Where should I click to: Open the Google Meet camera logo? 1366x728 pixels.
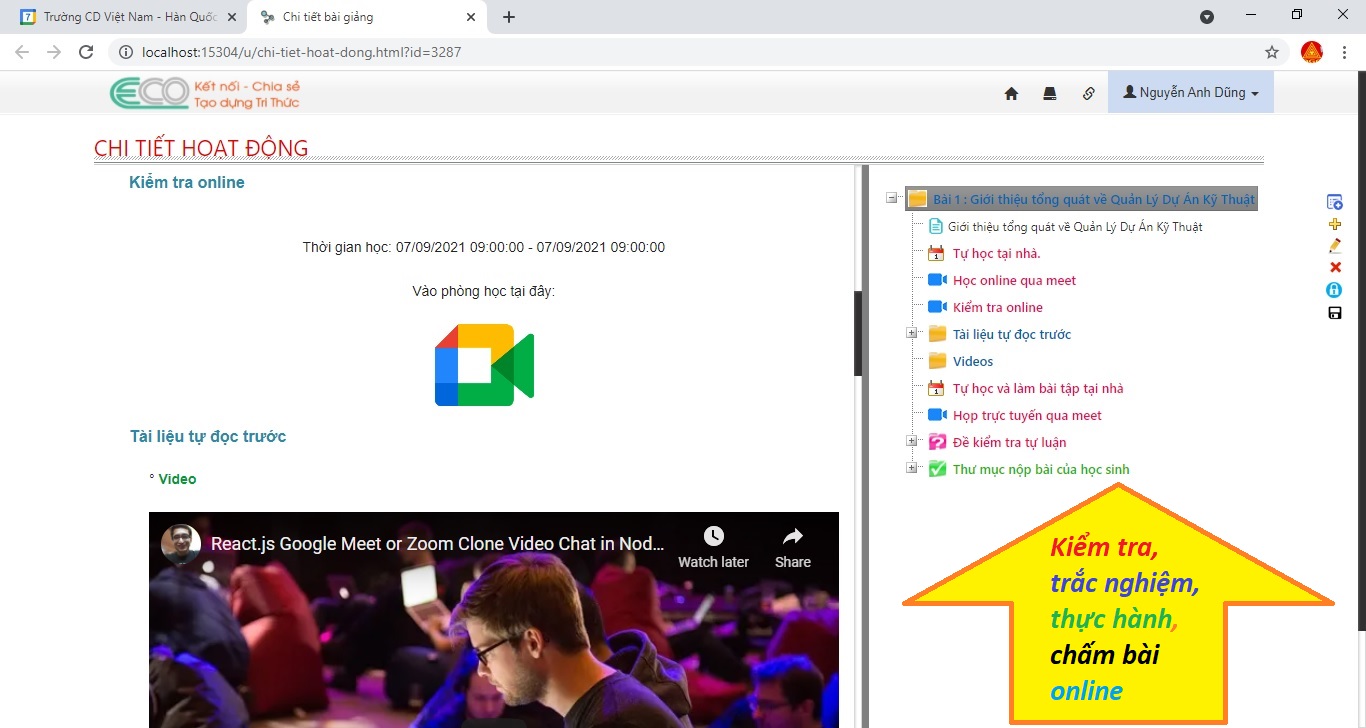click(484, 365)
